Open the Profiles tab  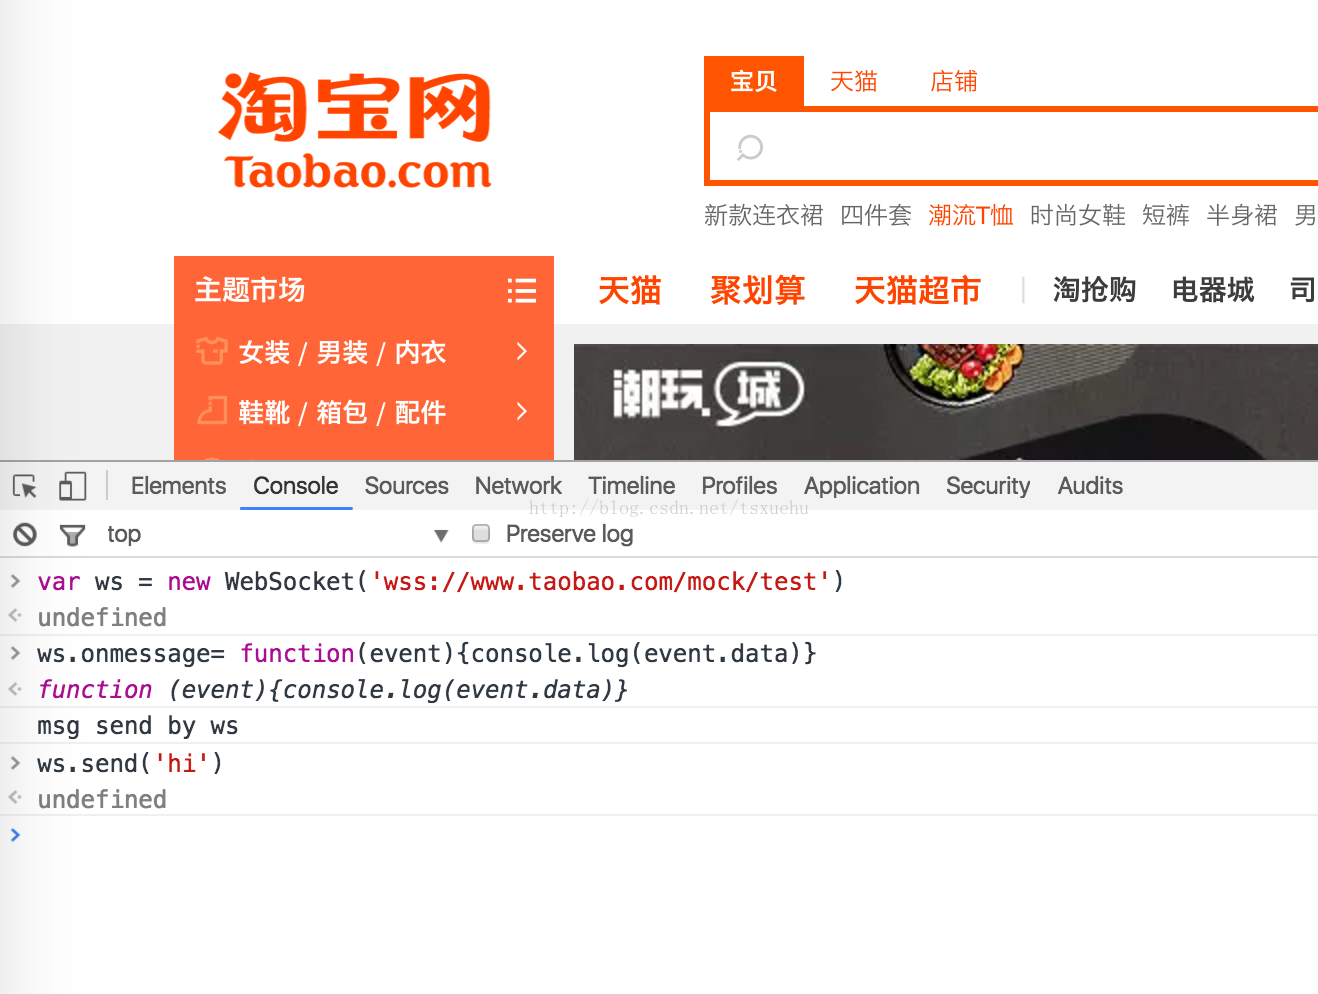pos(739,486)
